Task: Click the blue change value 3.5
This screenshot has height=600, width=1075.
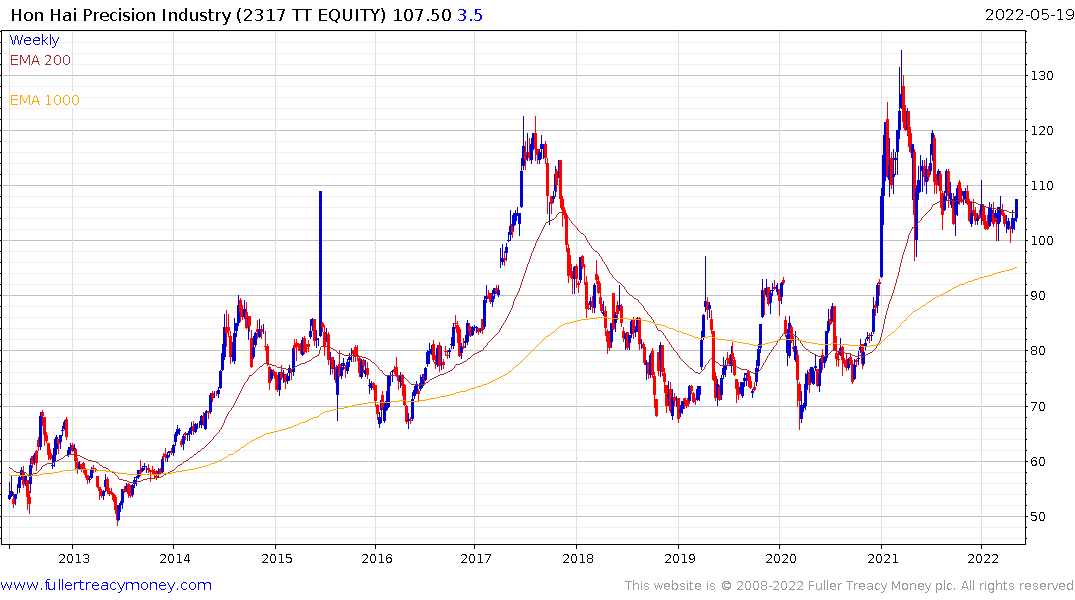Action: [x=470, y=15]
